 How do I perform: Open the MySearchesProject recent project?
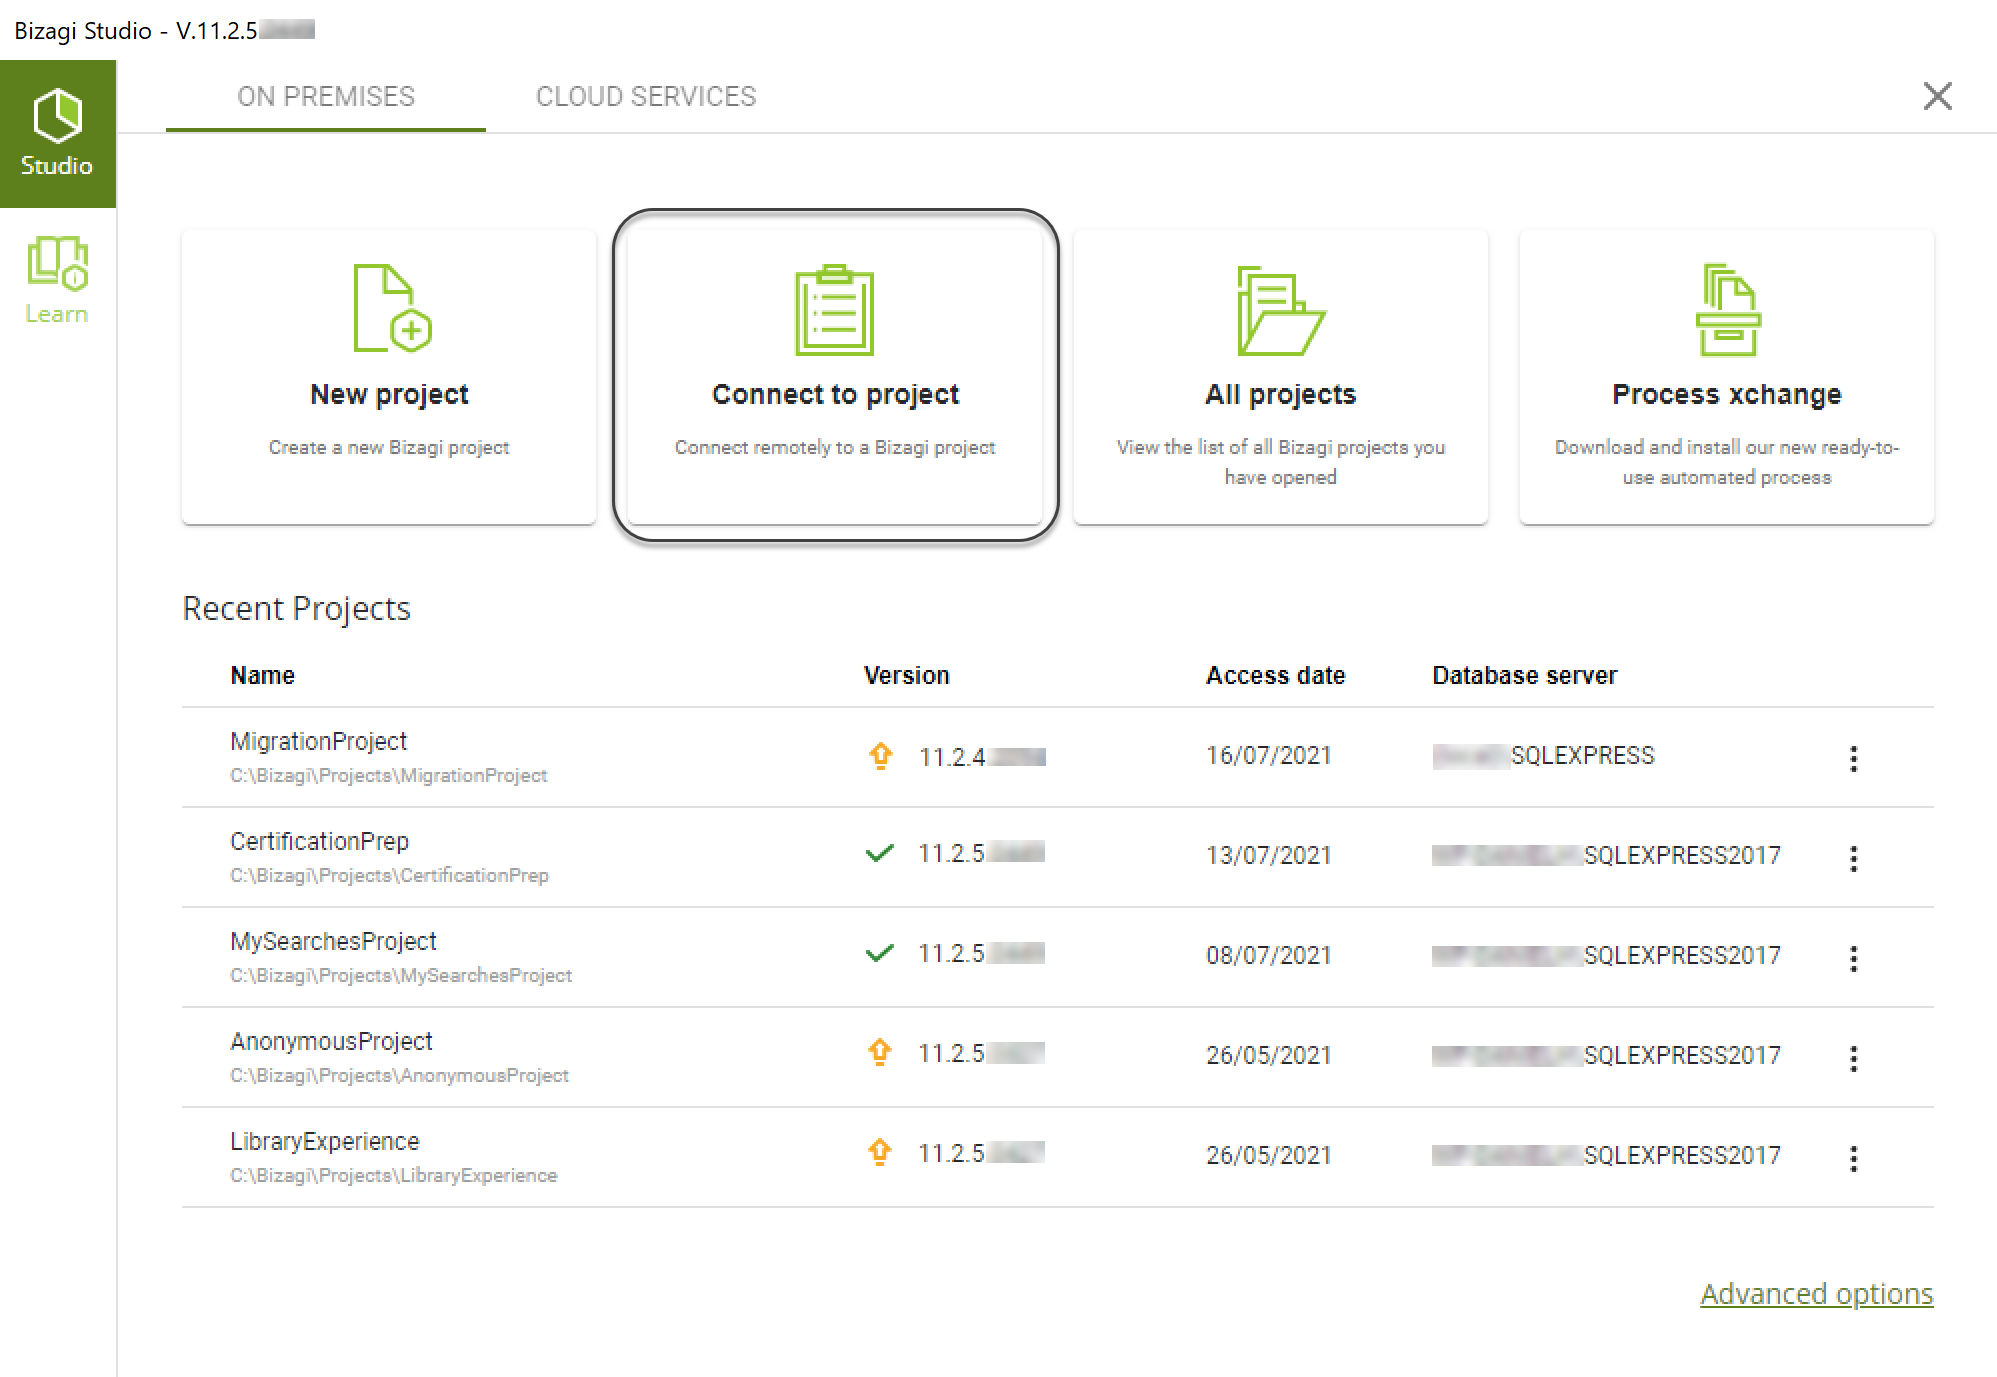333,941
